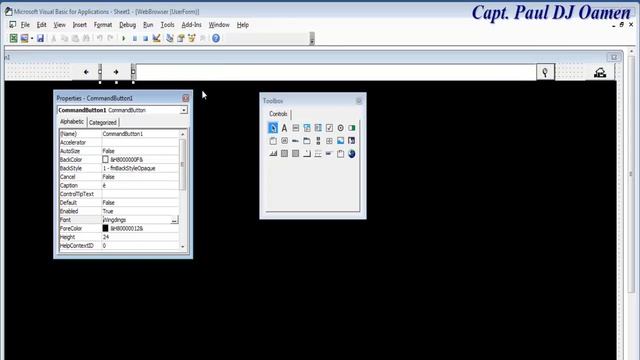
Task: Click Properties panel scrollbar up arrow
Action: click(182, 134)
